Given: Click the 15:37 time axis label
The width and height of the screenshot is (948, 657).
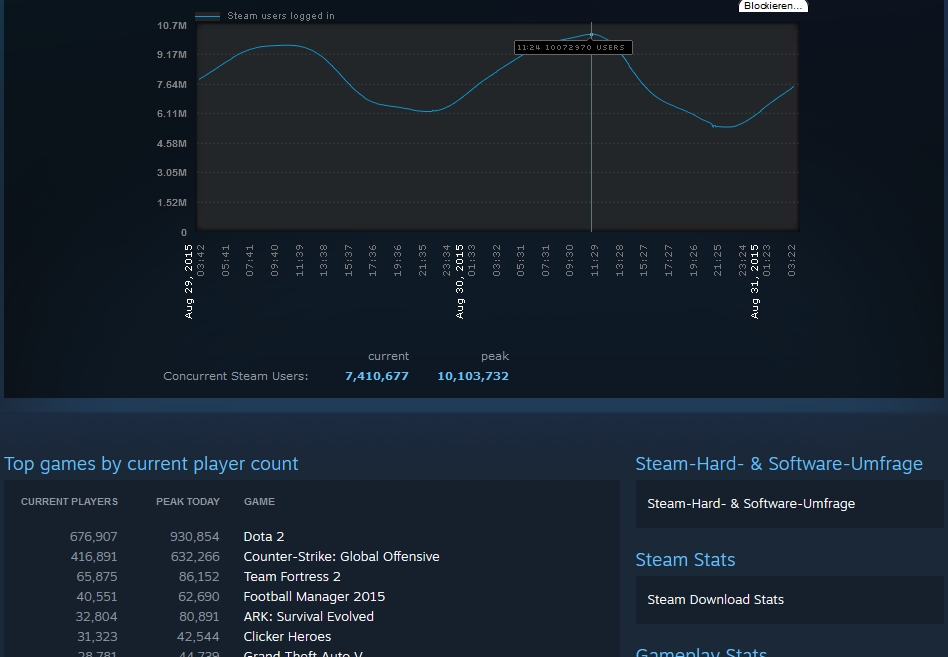Looking at the screenshot, I should 348,261.
